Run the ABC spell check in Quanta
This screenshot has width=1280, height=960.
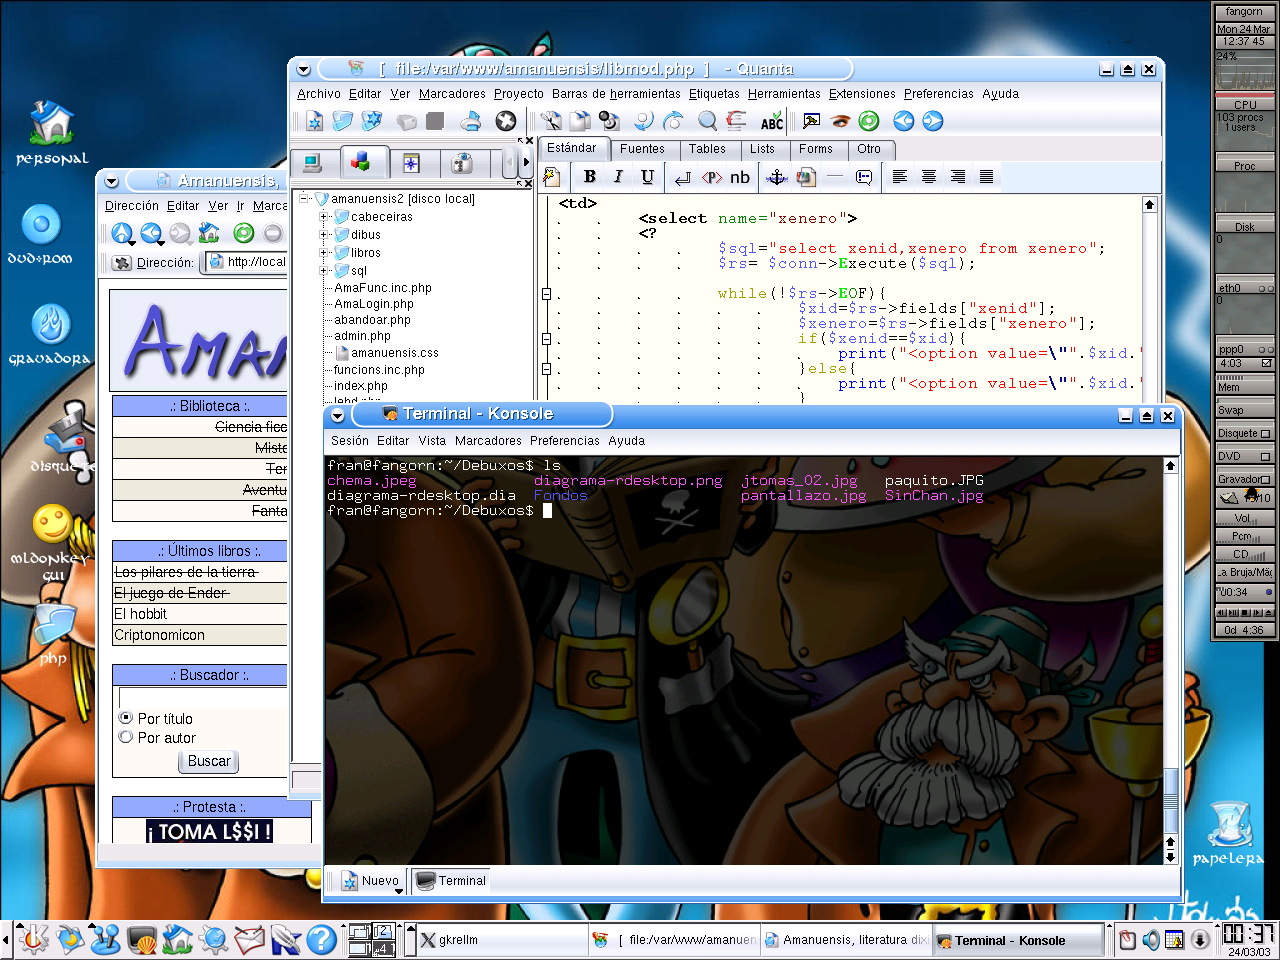click(x=772, y=122)
